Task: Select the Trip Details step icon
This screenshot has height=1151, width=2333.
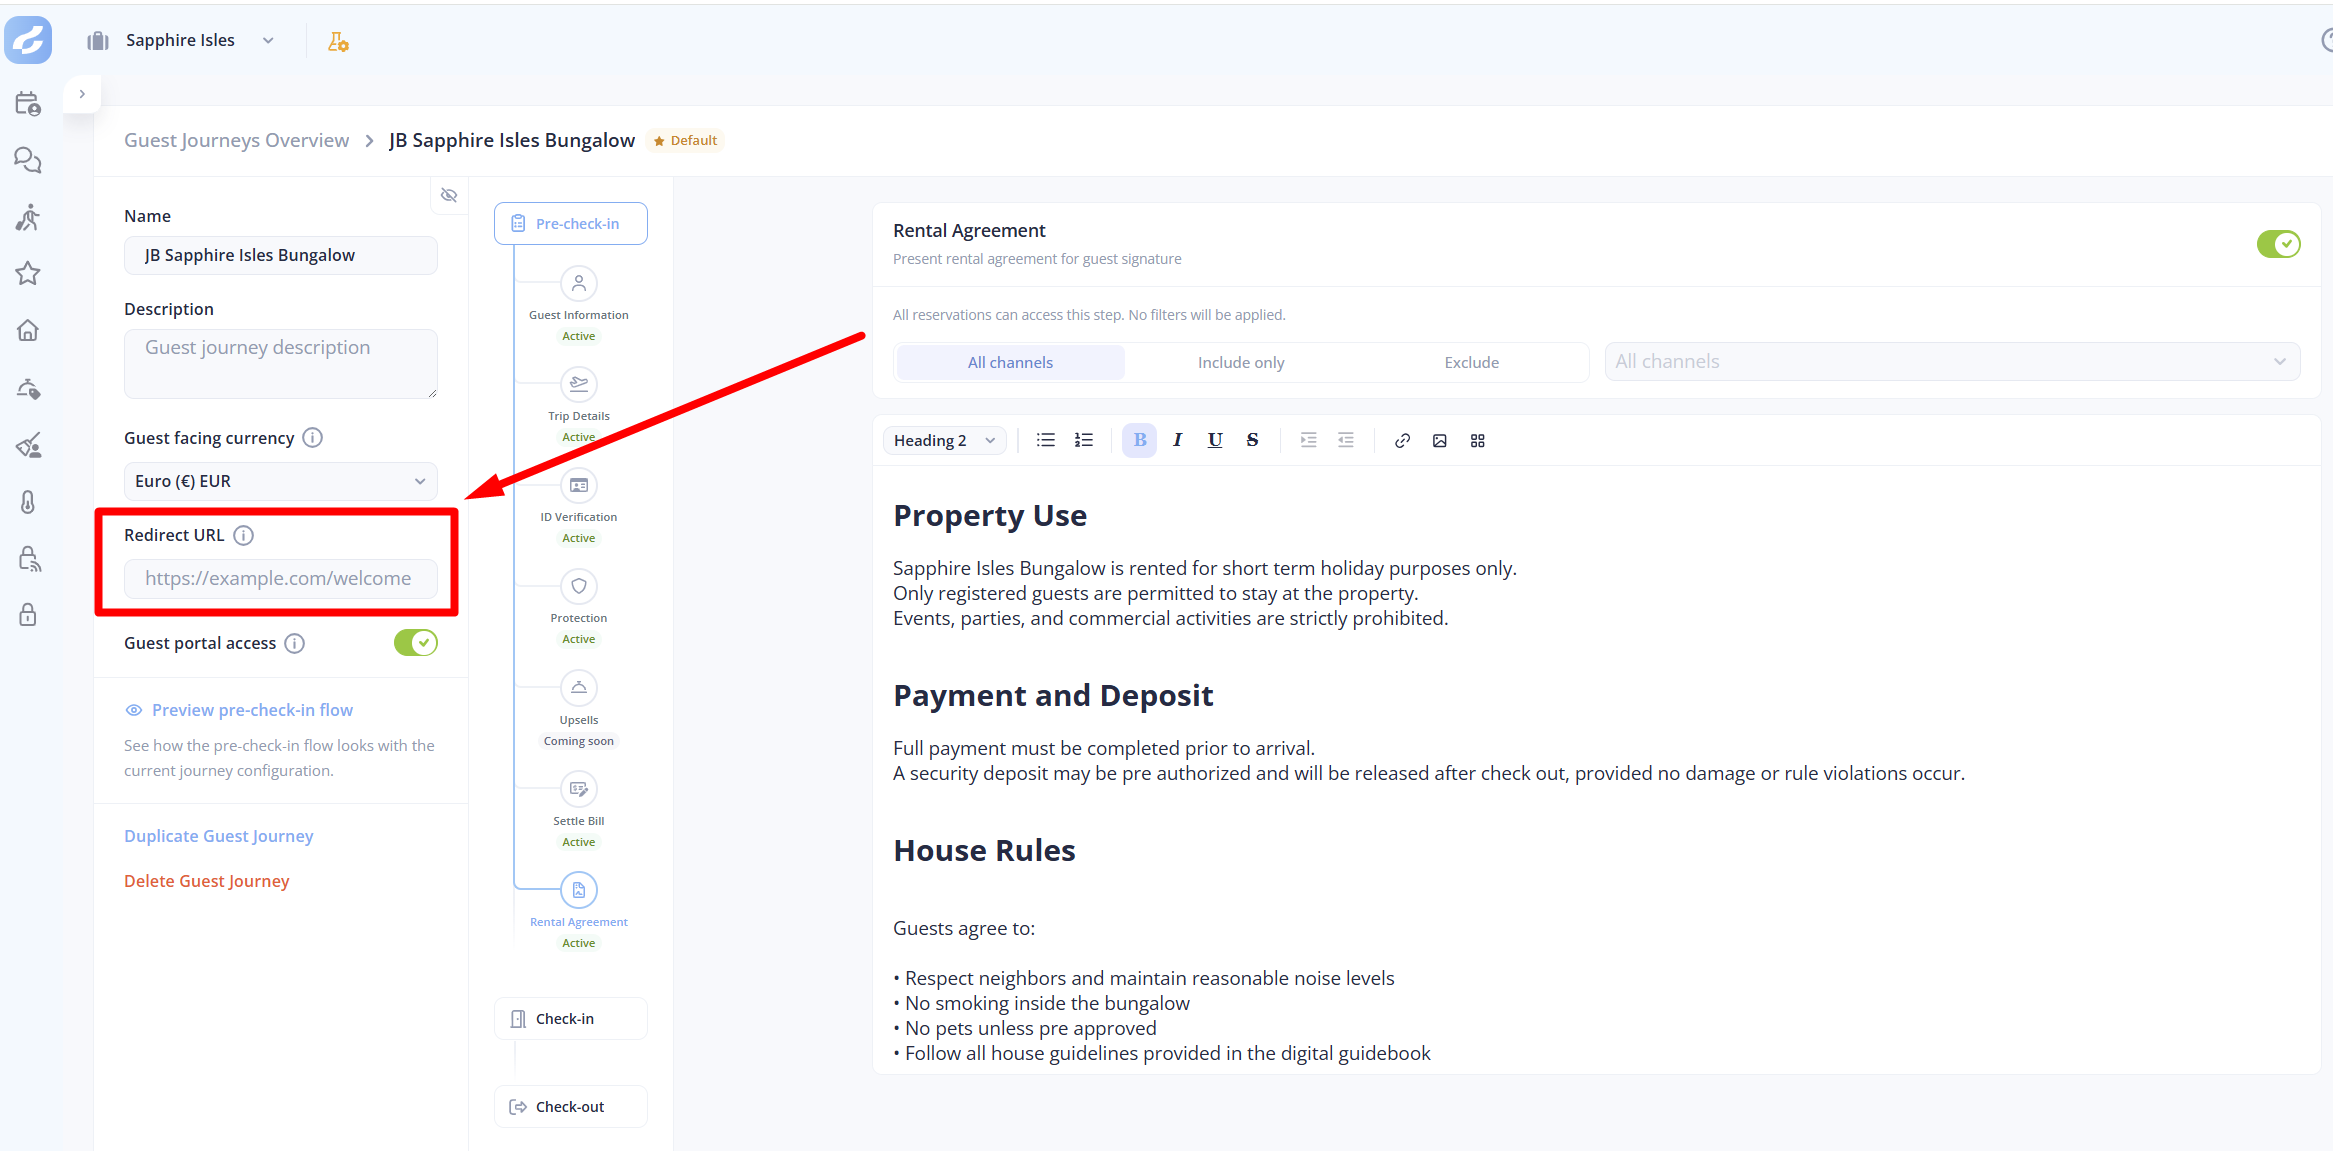Action: 579,384
